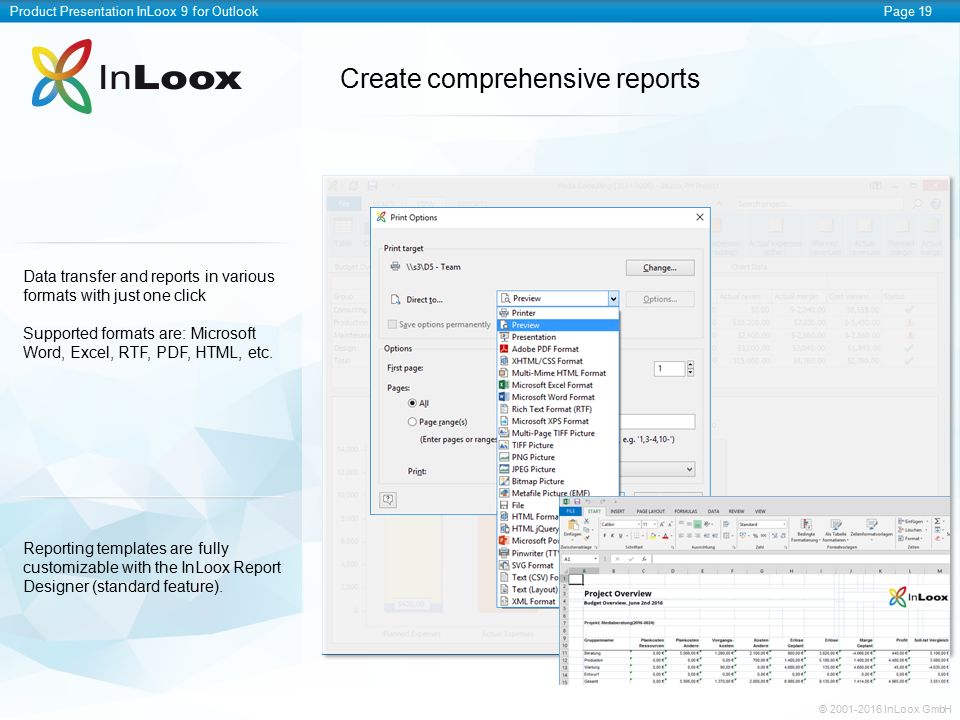
Task: Click 'Project Overview' heading in Excel sheet
Action: tap(618, 593)
